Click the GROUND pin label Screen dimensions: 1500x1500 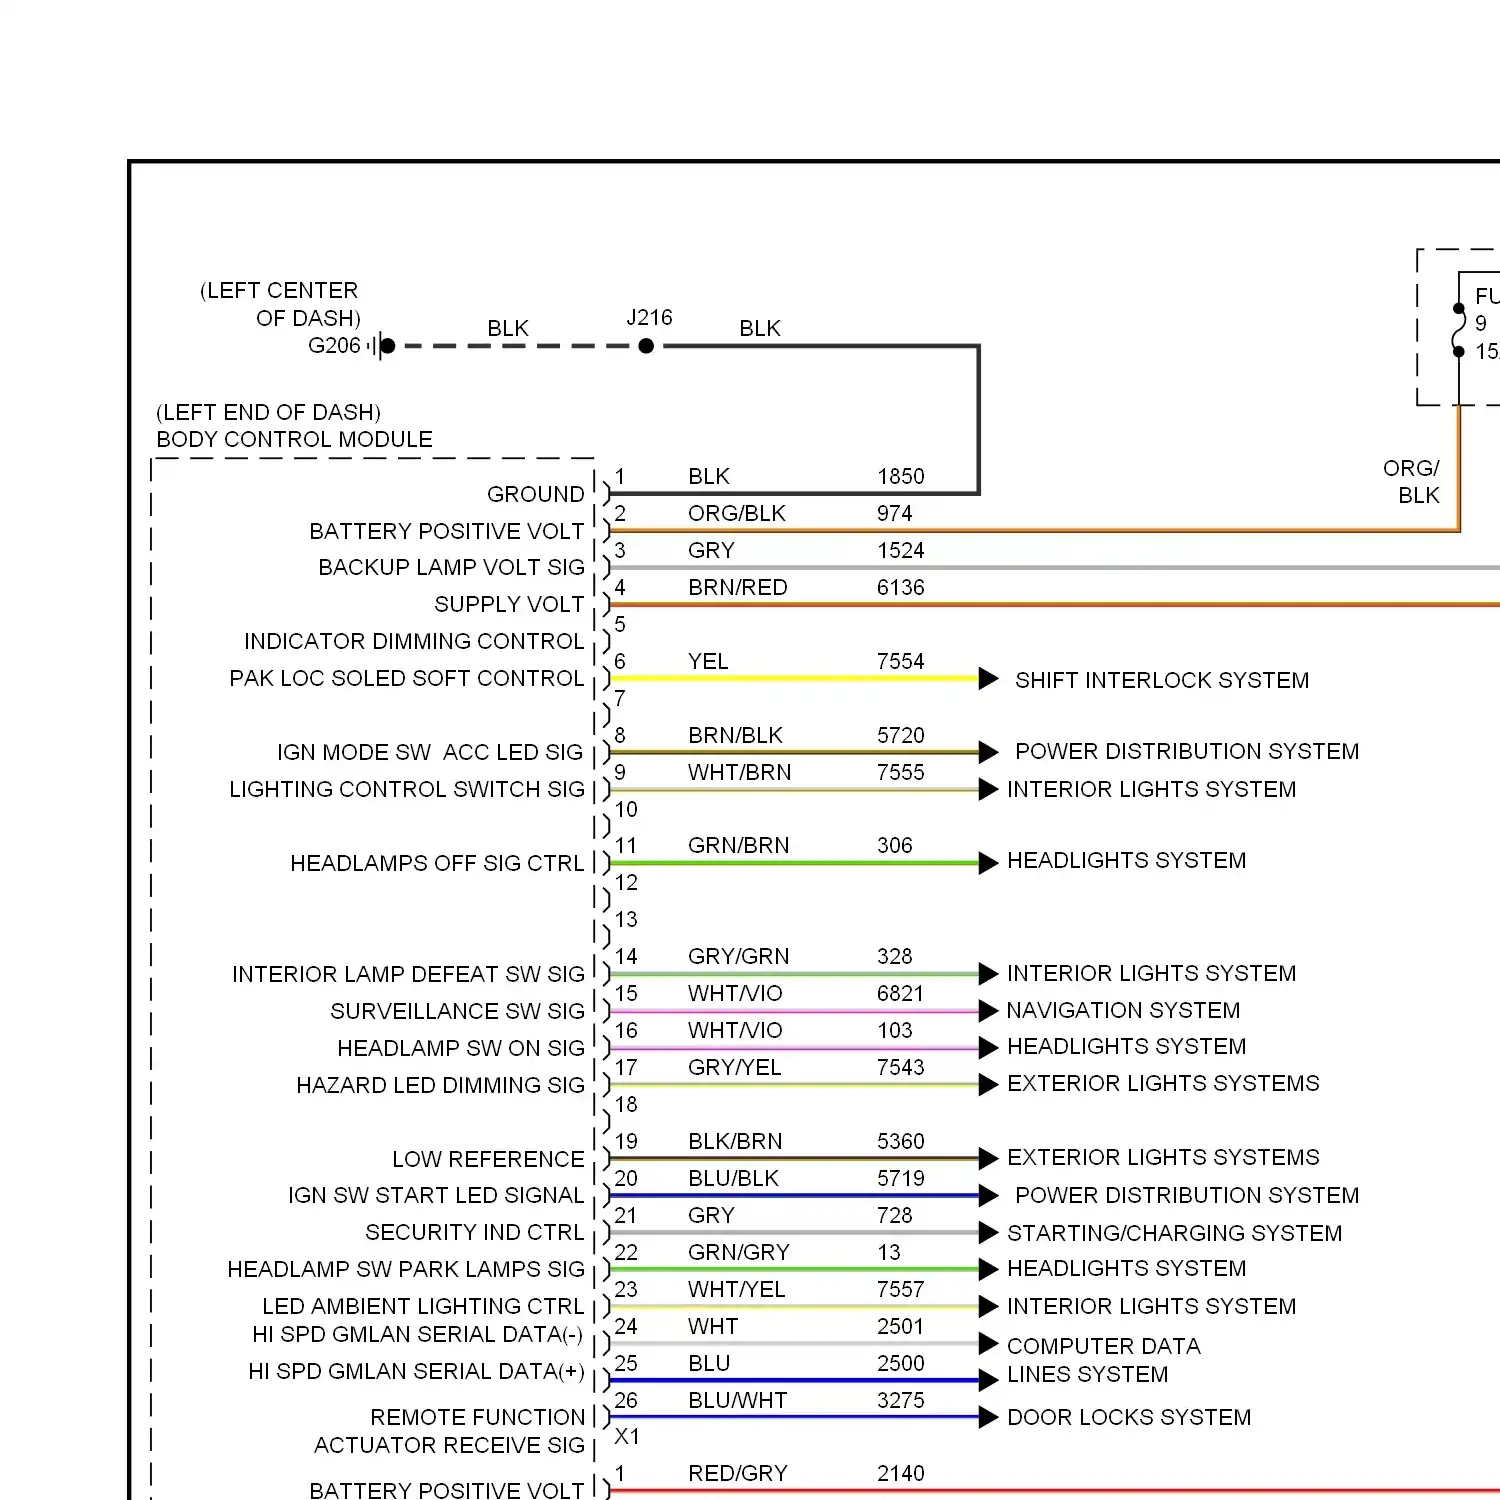pyautogui.click(x=535, y=494)
